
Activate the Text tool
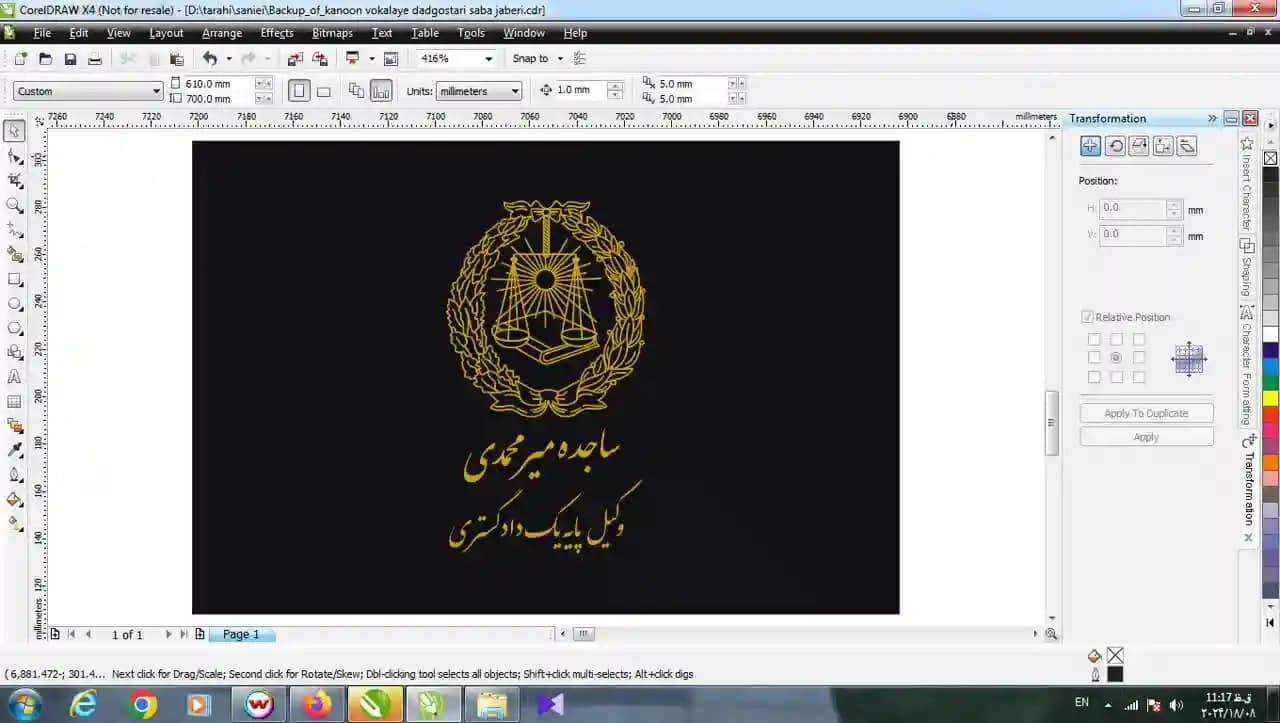point(14,377)
